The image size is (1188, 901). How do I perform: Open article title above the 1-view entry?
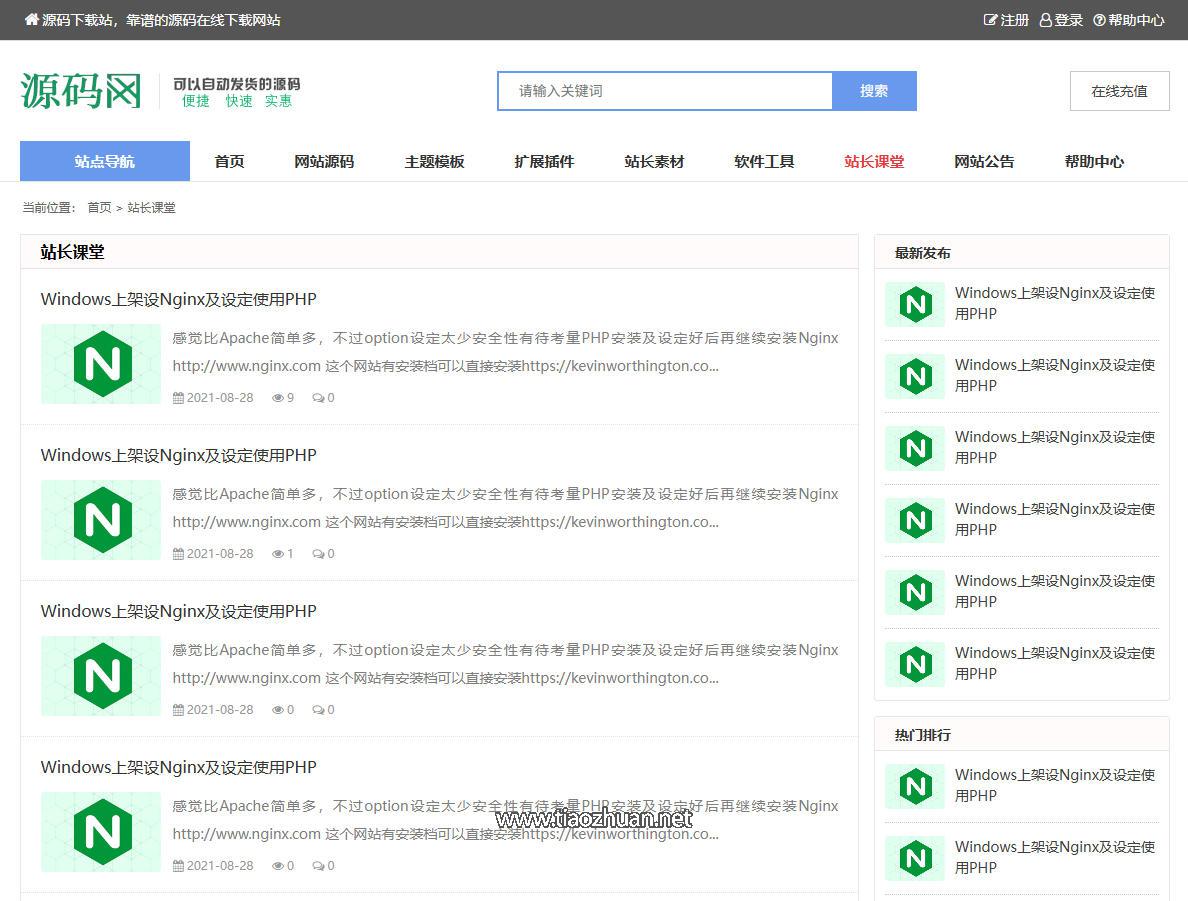tap(179, 455)
